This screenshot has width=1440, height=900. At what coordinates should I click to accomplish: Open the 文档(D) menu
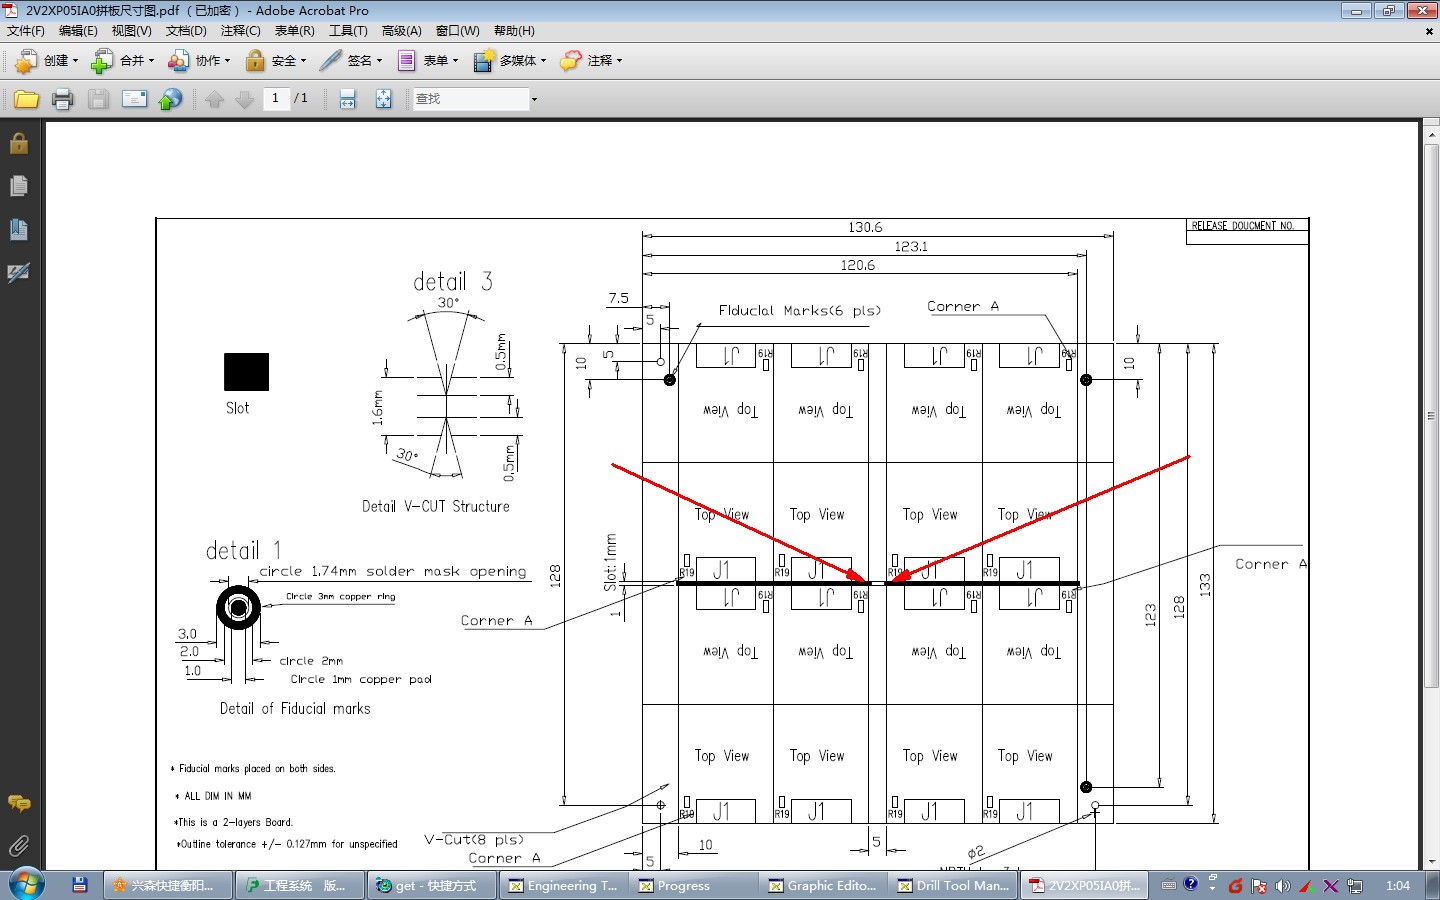point(186,31)
